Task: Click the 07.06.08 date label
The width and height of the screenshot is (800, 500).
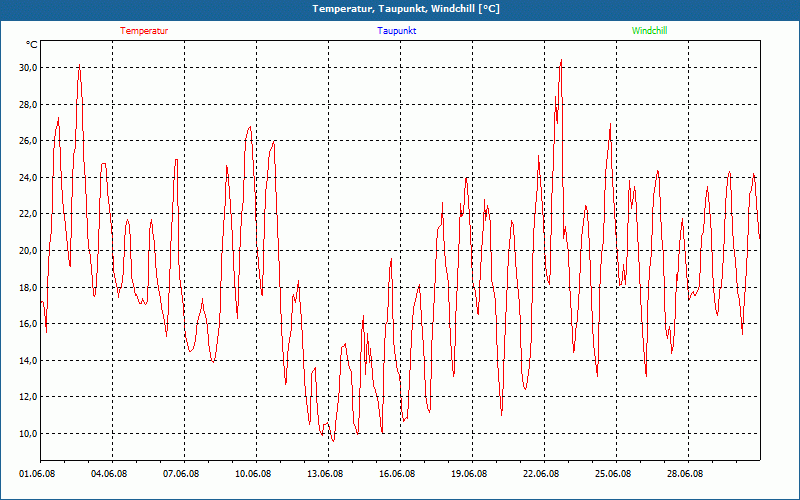Action: 181,474
